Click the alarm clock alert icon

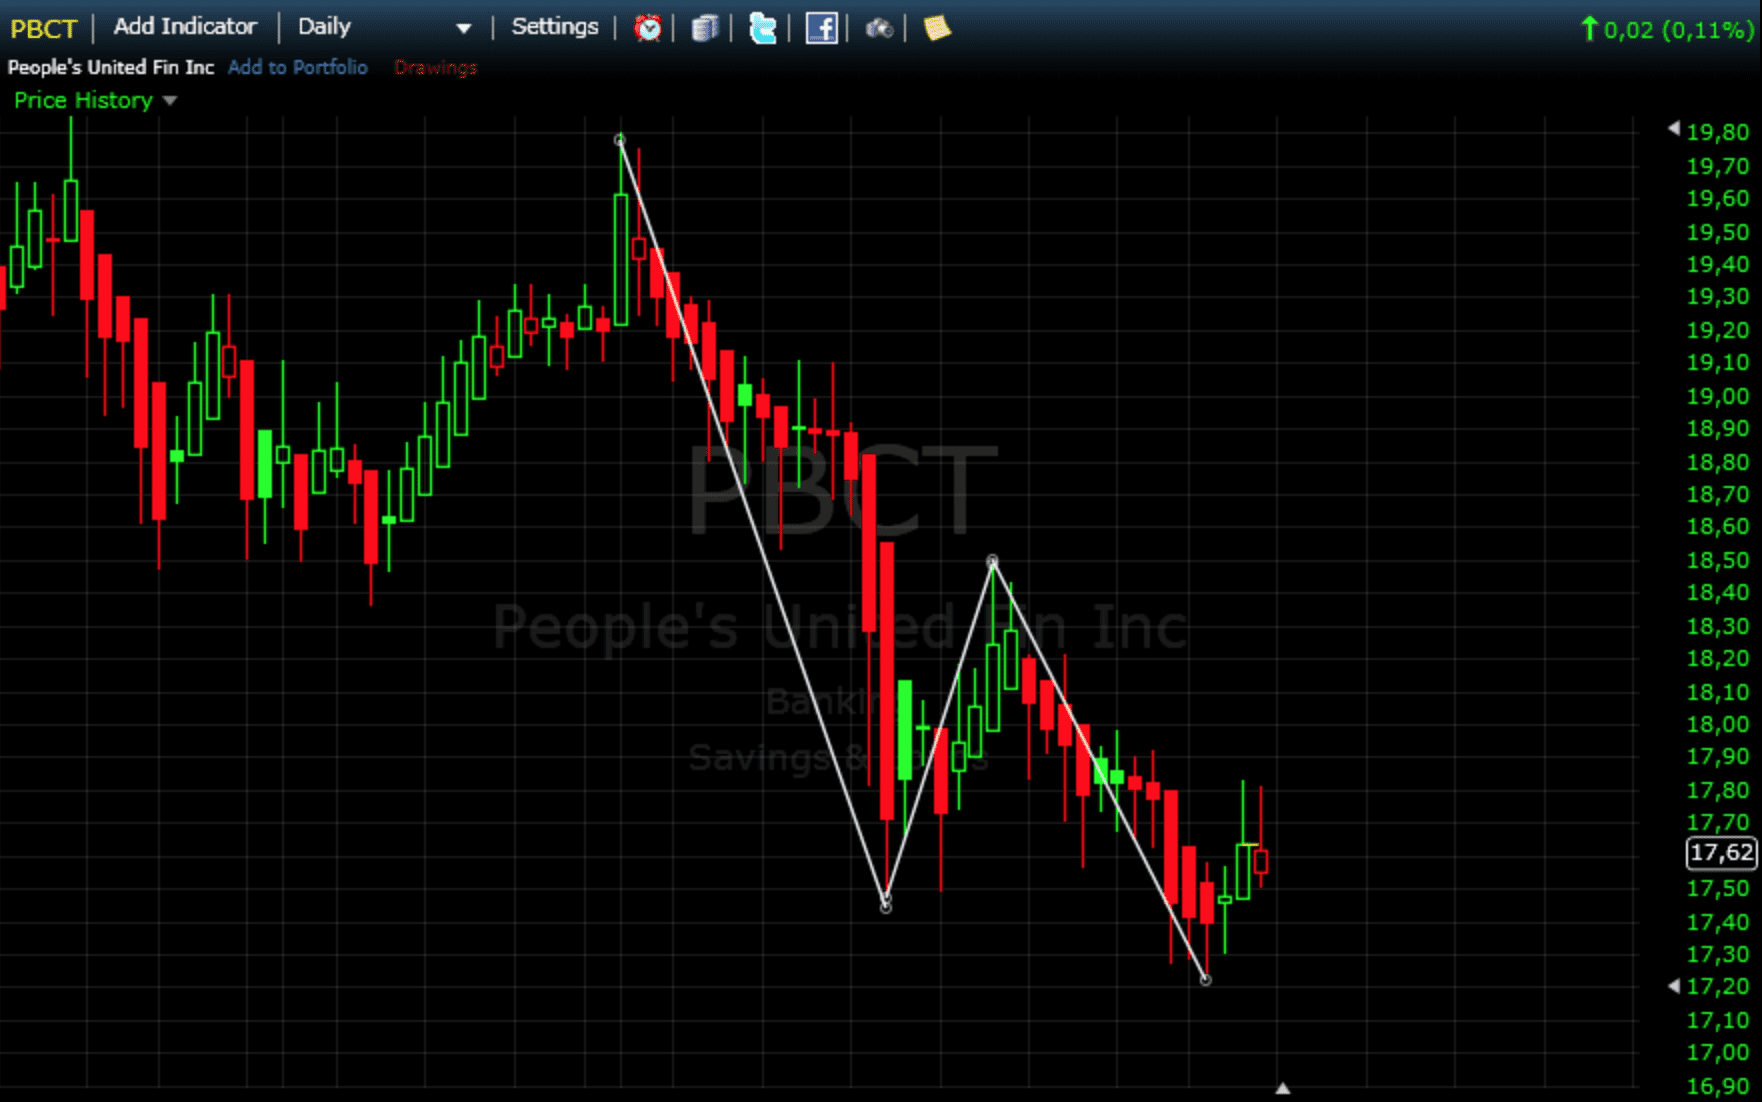(648, 28)
